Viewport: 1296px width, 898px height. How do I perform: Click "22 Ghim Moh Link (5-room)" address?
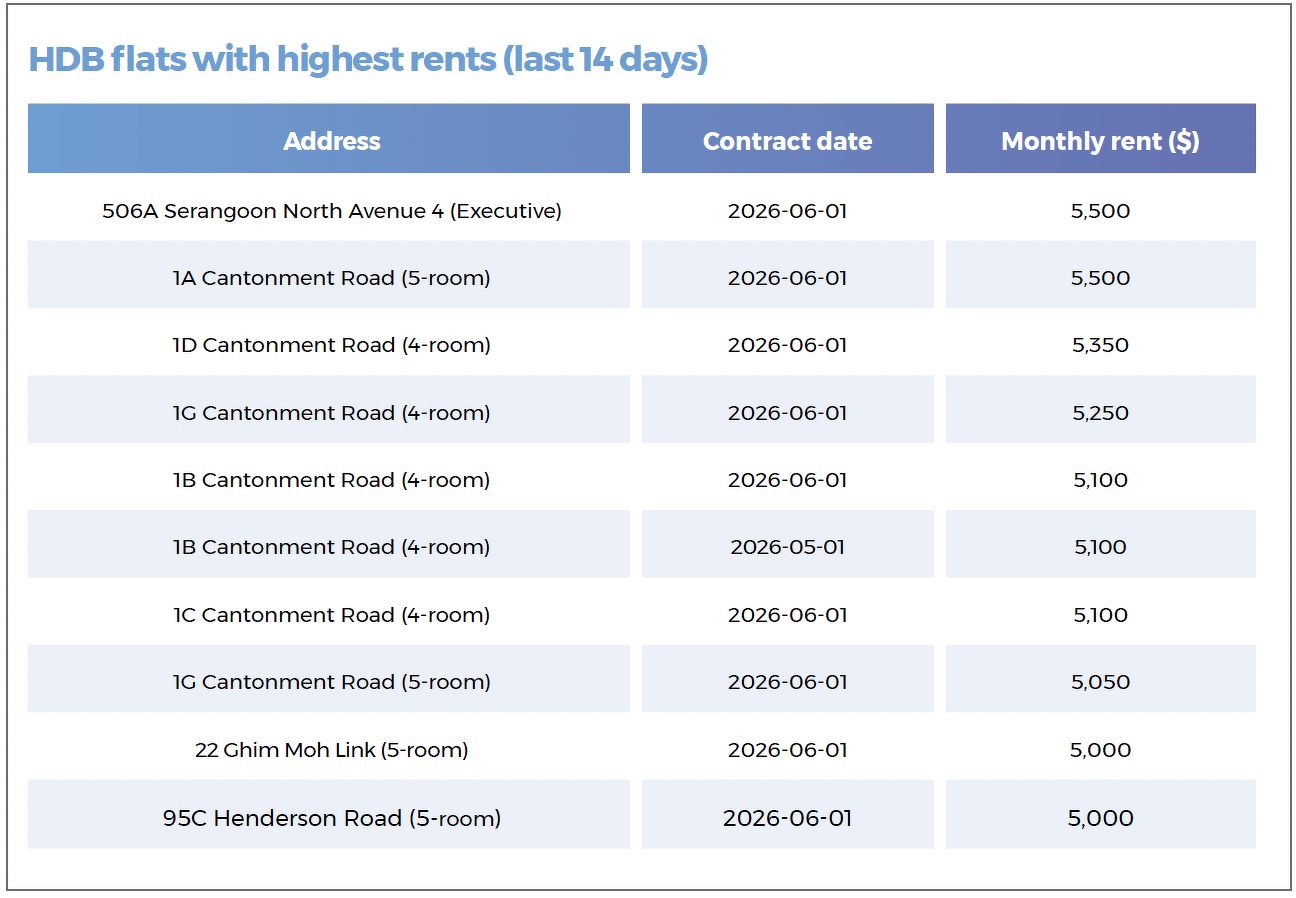[332, 750]
